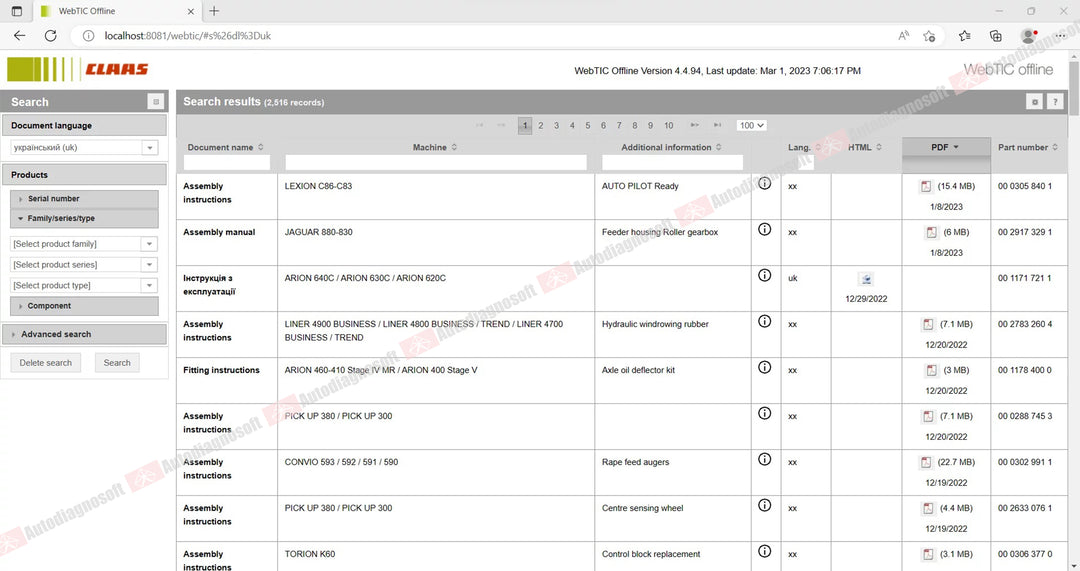The height and width of the screenshot is (571, 1080).
Task: Sort by Document name column
Action: (226, 147)
